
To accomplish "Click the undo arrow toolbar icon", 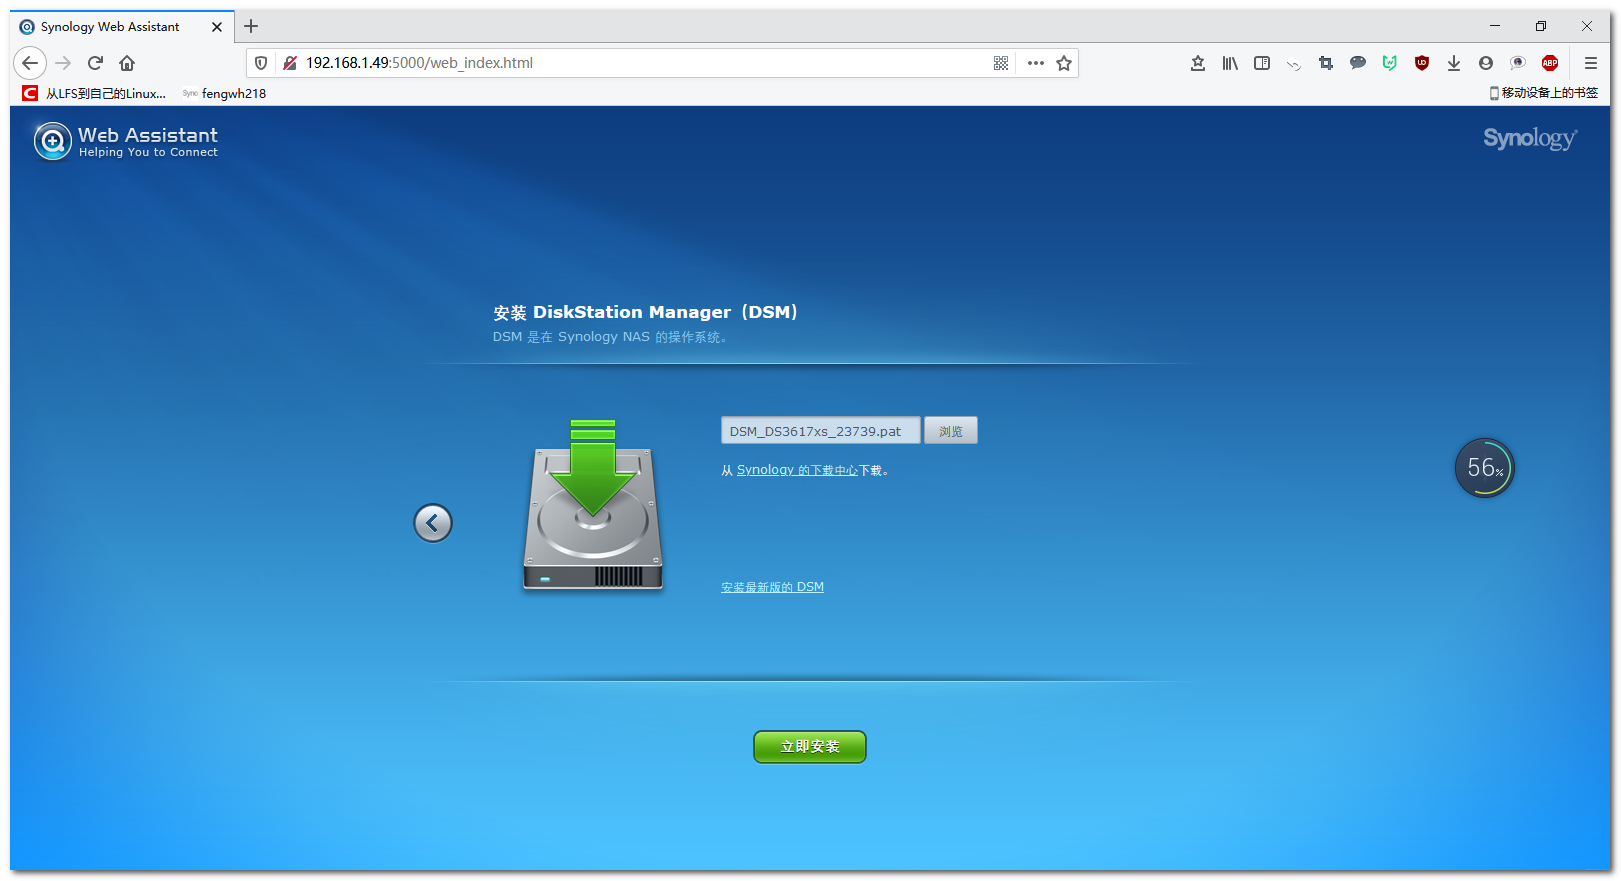I will [x=1294, y=64].
